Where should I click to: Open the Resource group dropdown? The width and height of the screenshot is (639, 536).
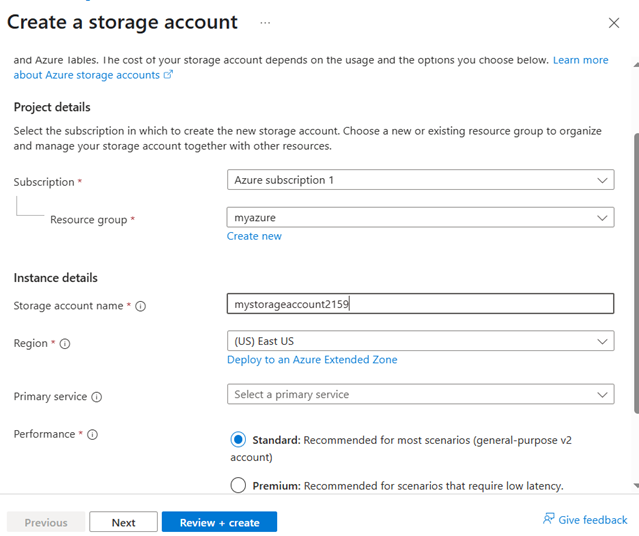coord(420,217)
